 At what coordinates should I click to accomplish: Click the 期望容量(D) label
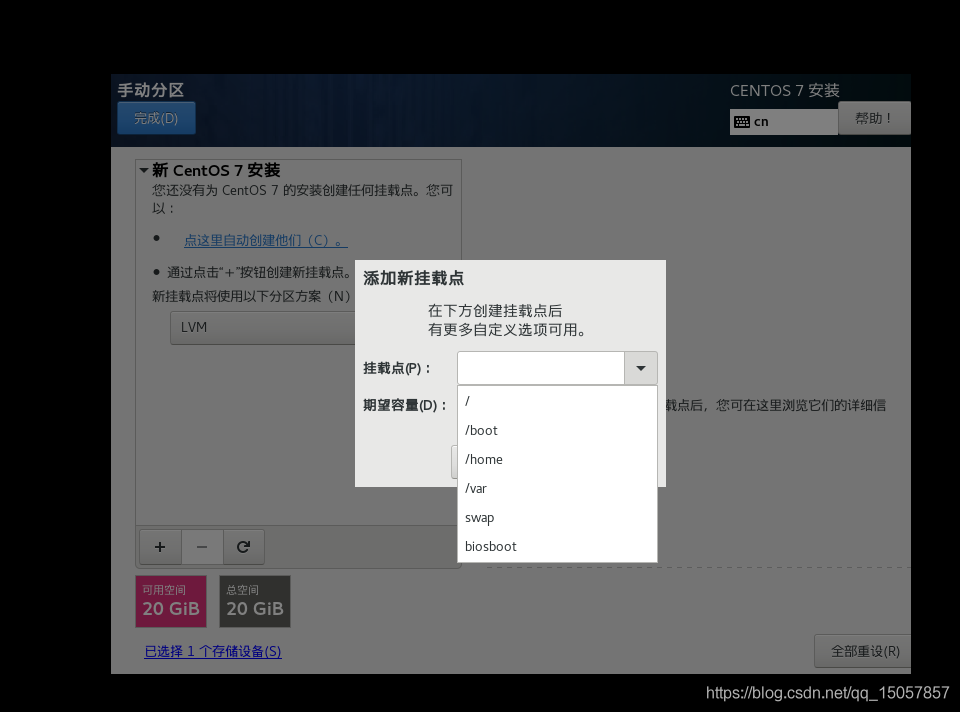(404, 405)
